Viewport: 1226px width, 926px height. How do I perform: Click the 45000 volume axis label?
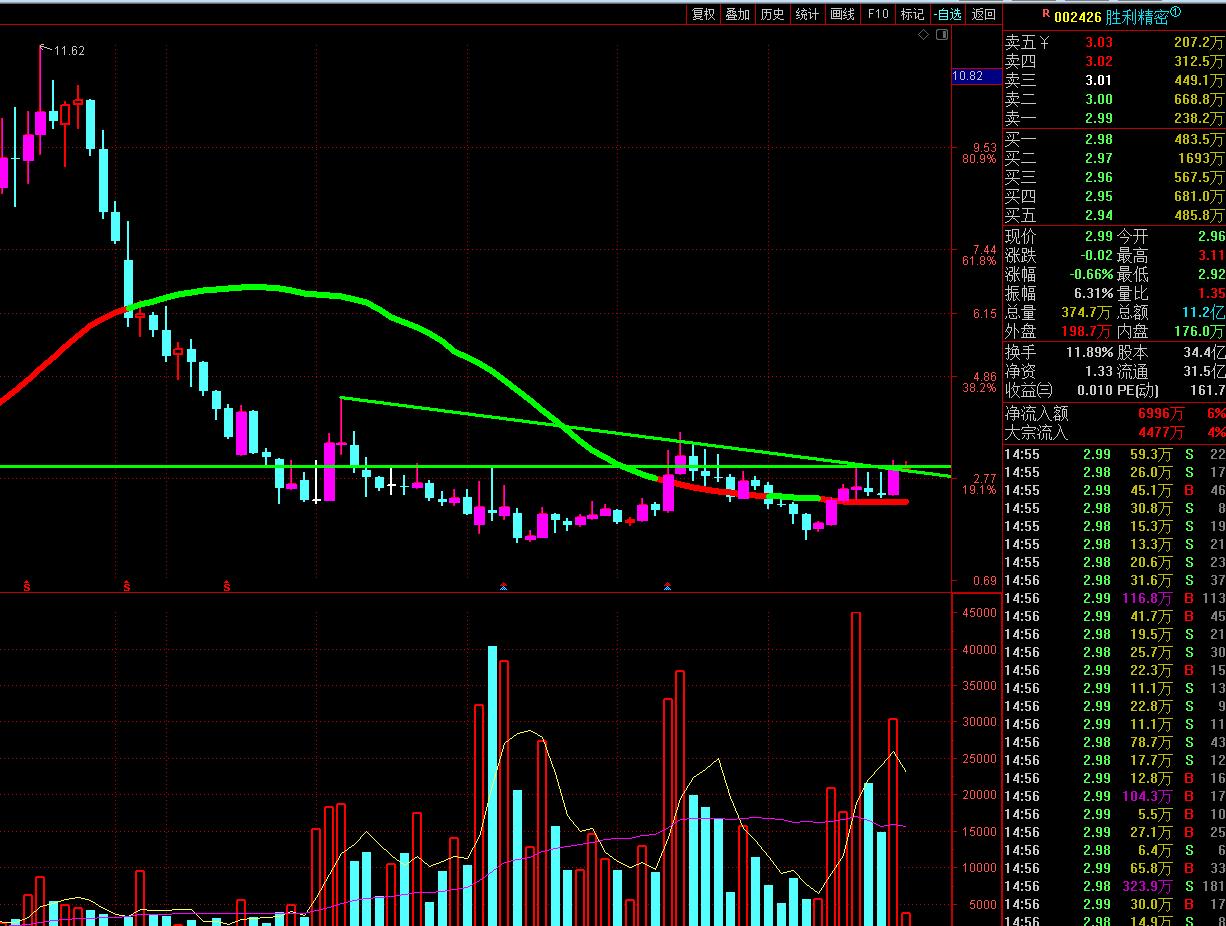(977, 613)
